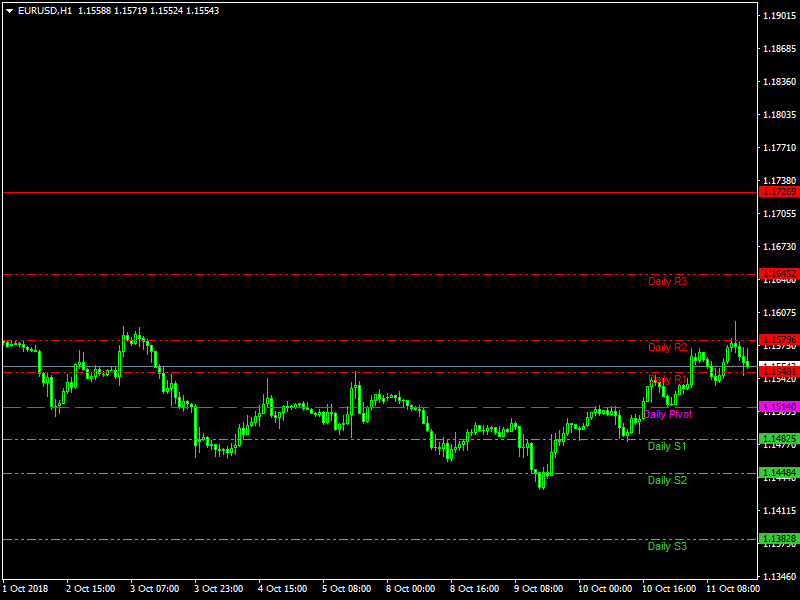Screen dimensions: 800x600
Task: Click the red 1.15796 price tag
Action: pyautogui.click(x=779, y=340)
